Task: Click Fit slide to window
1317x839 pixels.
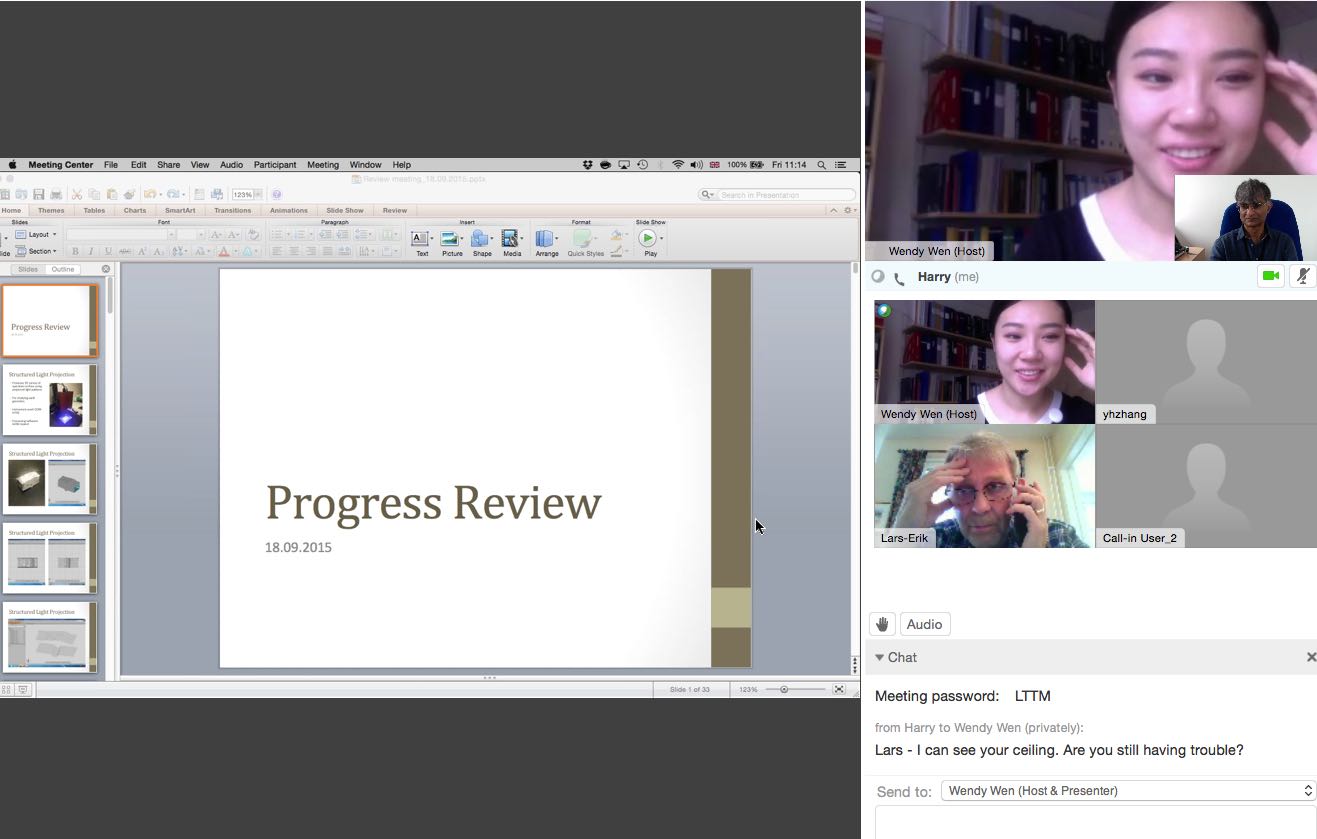Action: click(838, 688)
